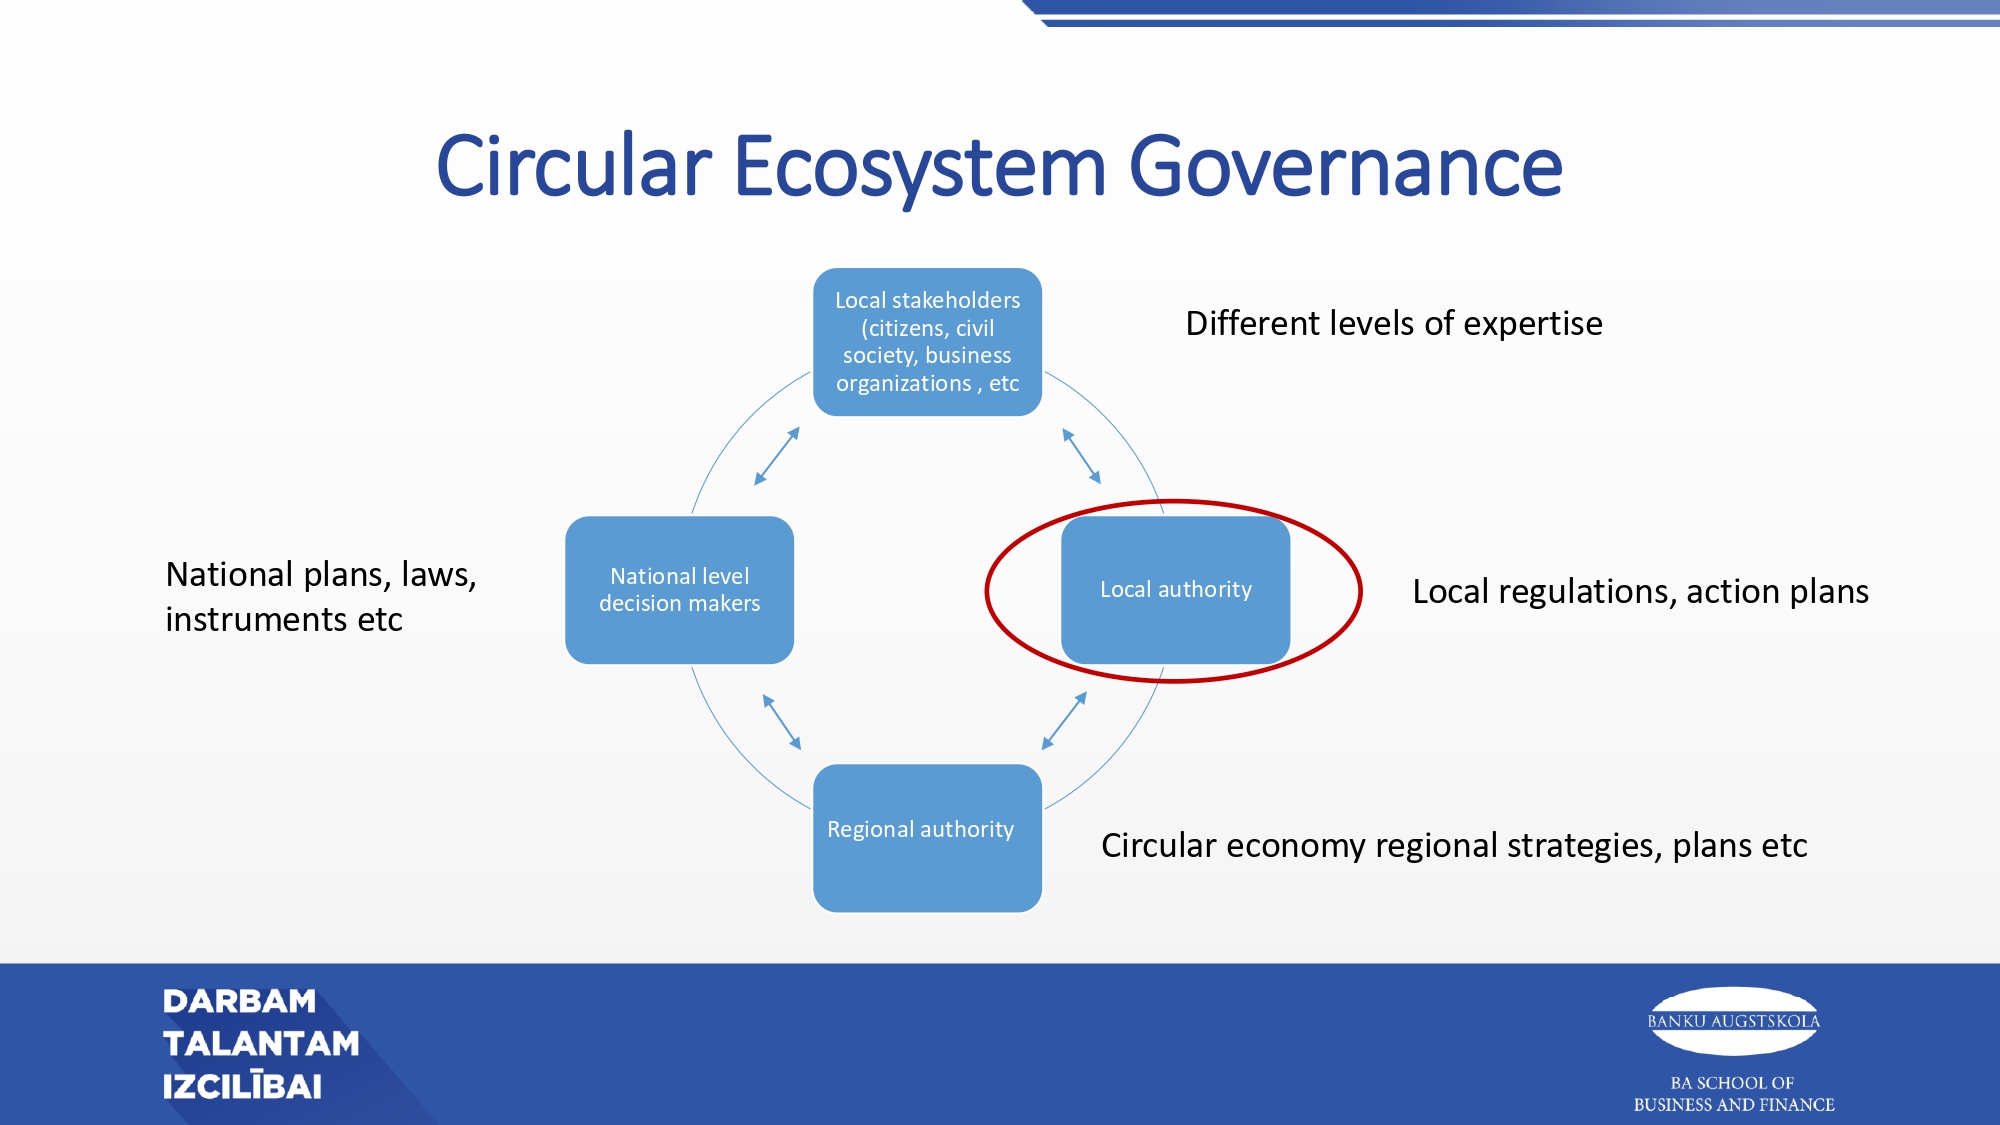2000x1125 pixels.
Task: Click the Different levels of expertise text
Action: 1393,324
